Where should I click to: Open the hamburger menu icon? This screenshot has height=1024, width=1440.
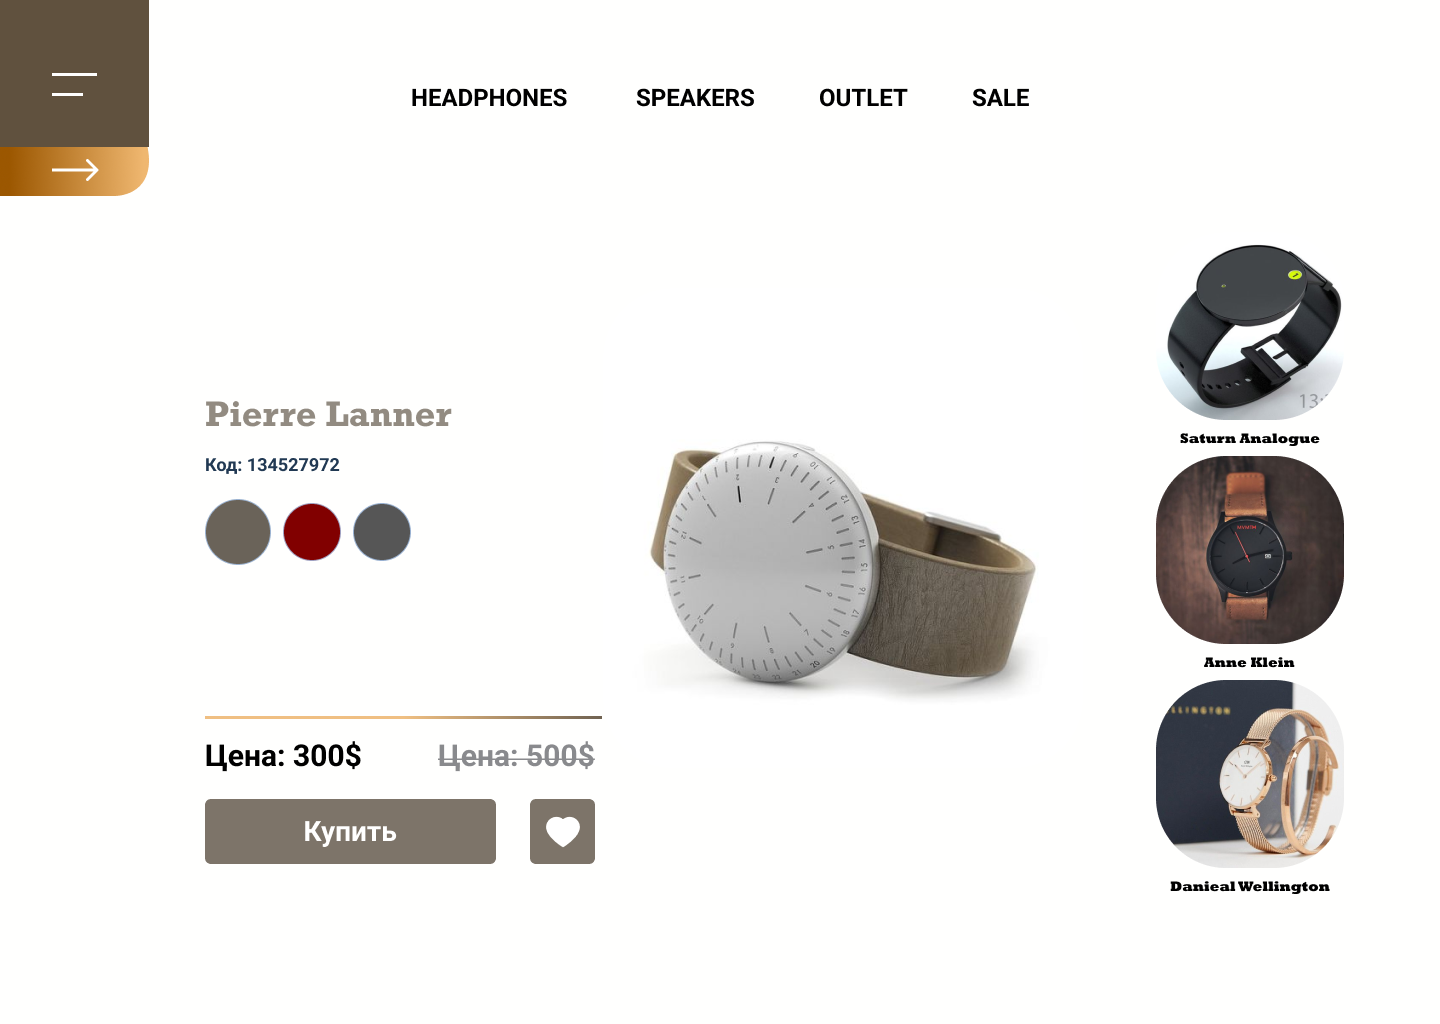(74, 84)
